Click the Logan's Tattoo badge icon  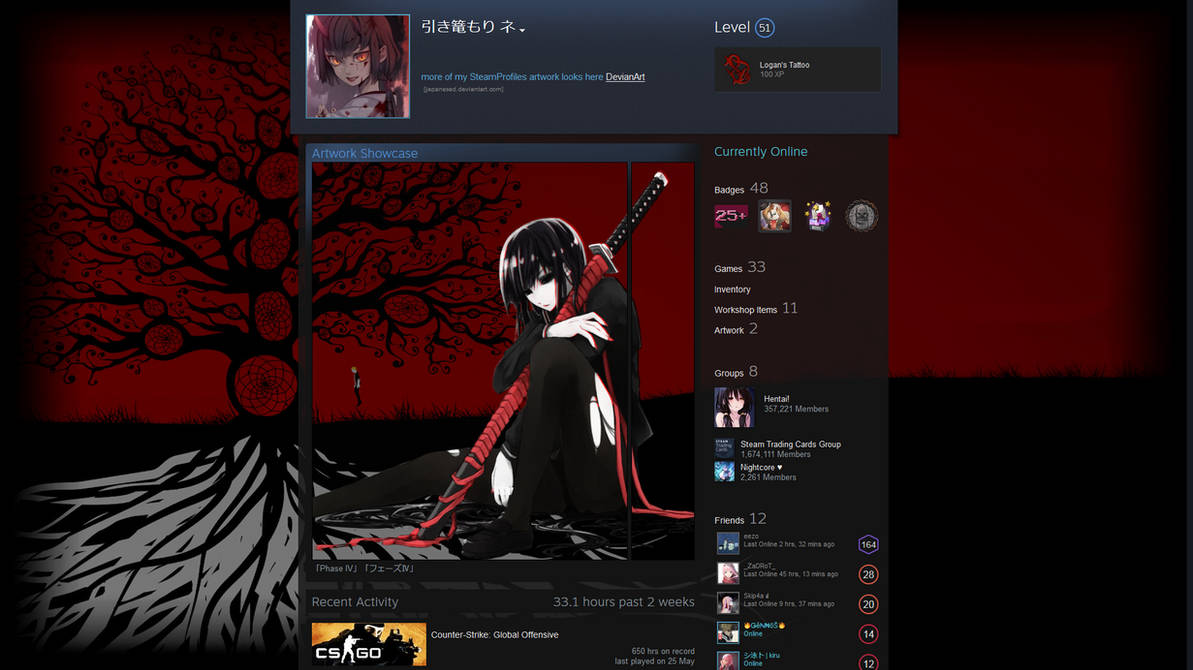[x=736, y=69]
